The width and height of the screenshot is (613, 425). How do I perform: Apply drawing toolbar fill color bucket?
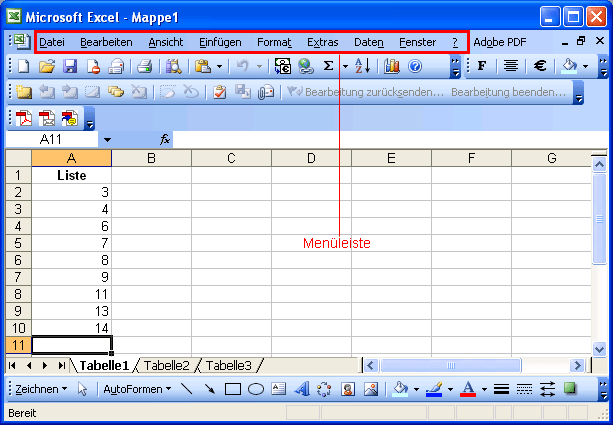coord(400,389)
